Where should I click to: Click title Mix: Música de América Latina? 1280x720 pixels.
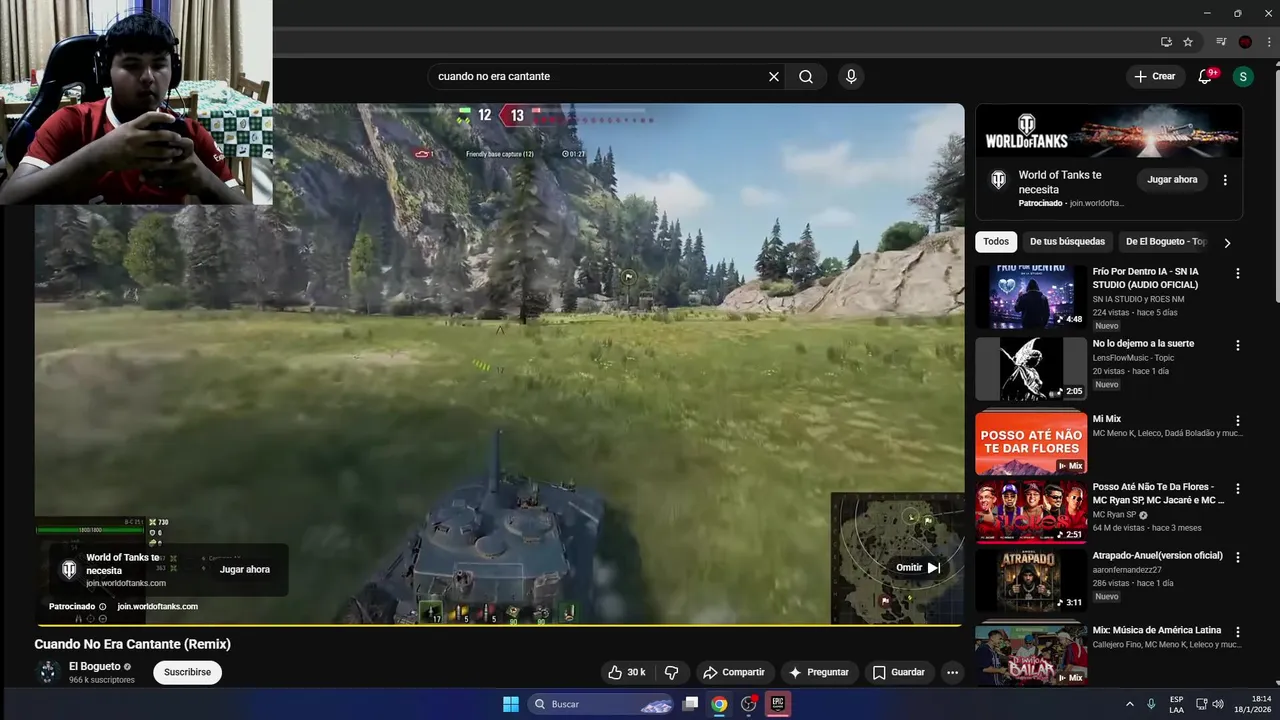click(1157, 630)
